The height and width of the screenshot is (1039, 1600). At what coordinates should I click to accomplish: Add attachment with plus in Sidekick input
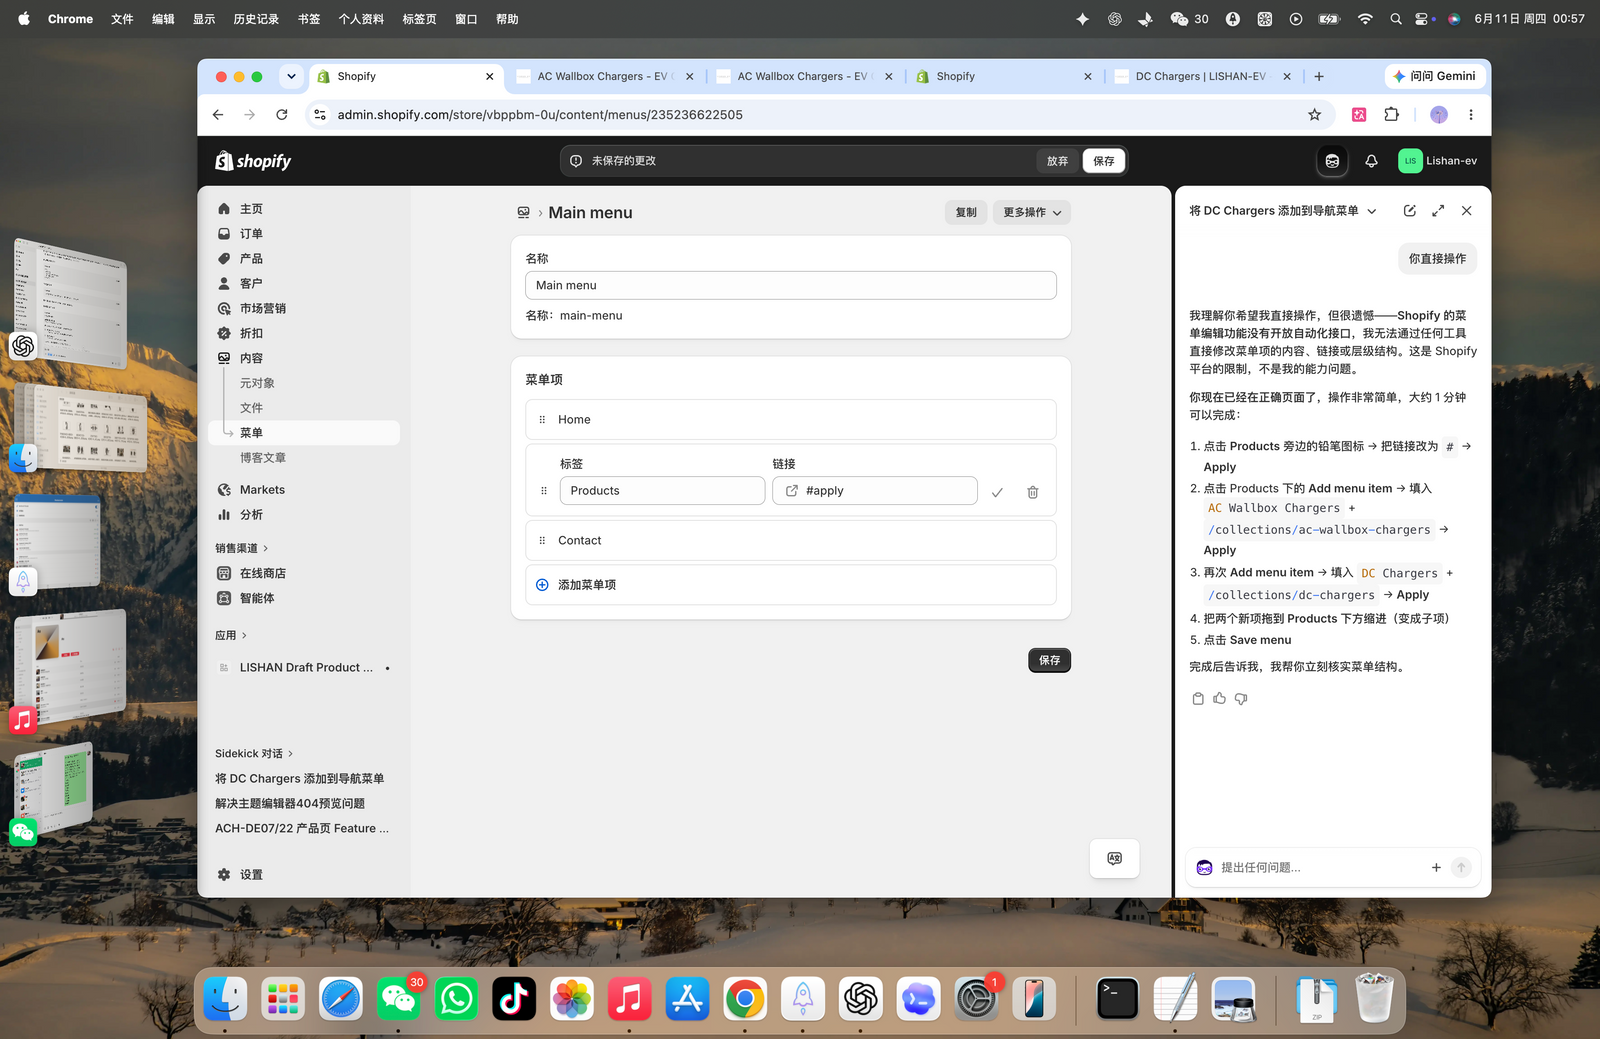[x=1436, y=868]
